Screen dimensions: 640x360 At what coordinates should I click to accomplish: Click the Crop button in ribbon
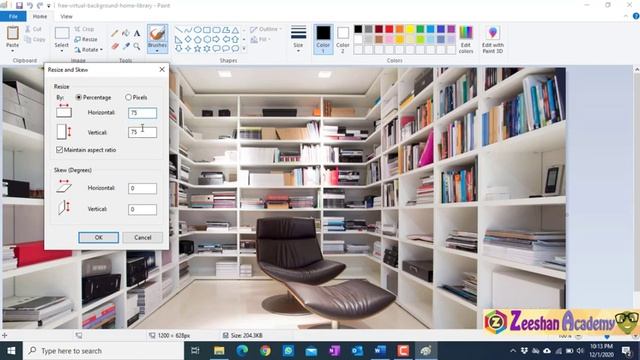point(84,29)
